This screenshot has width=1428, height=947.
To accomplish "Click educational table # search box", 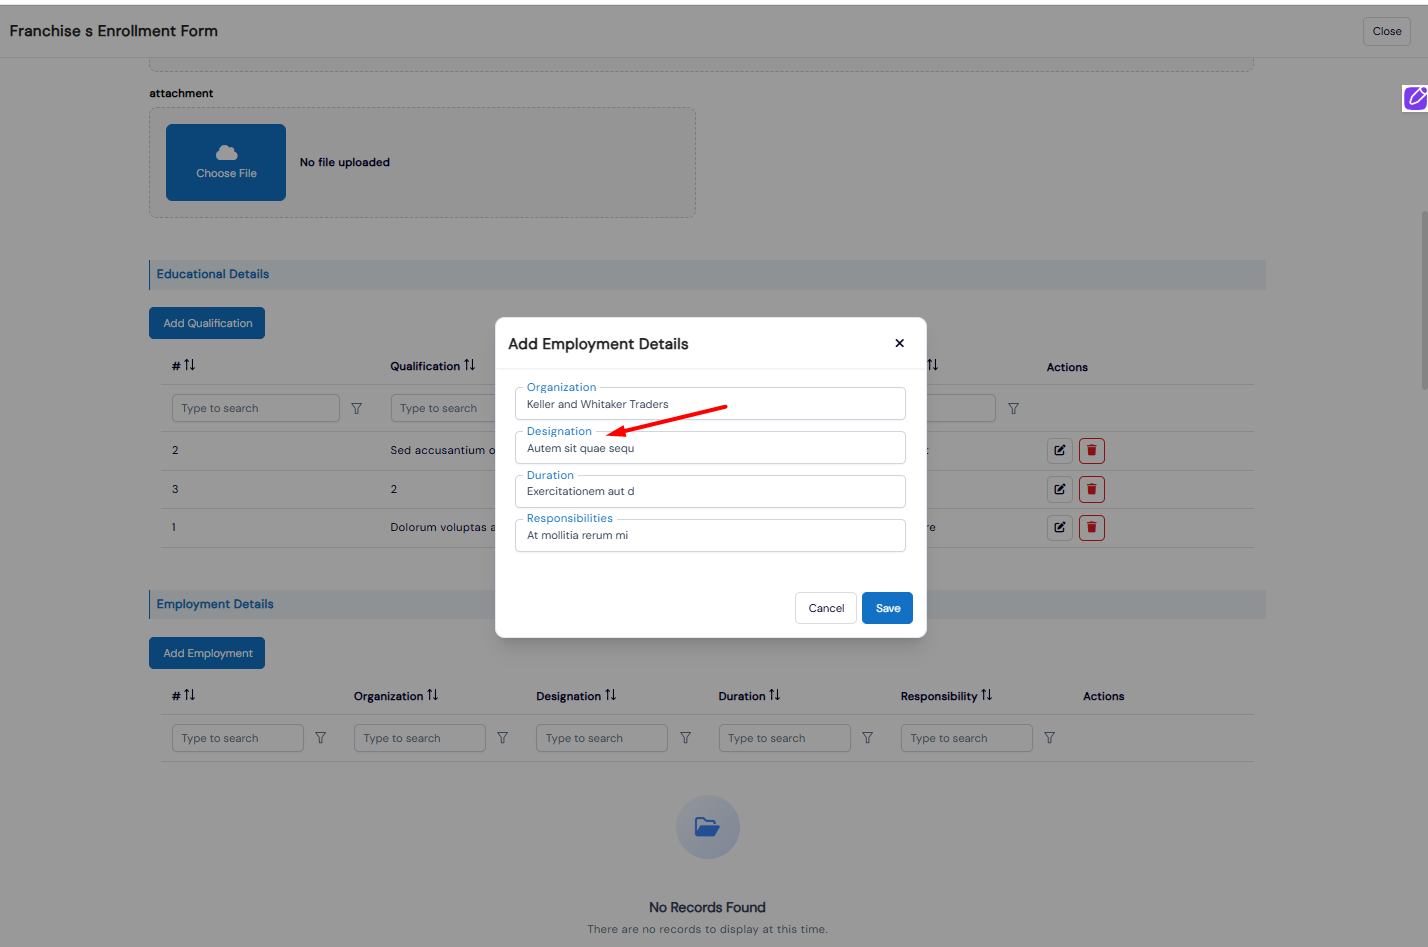I will (x=256, y=408).
